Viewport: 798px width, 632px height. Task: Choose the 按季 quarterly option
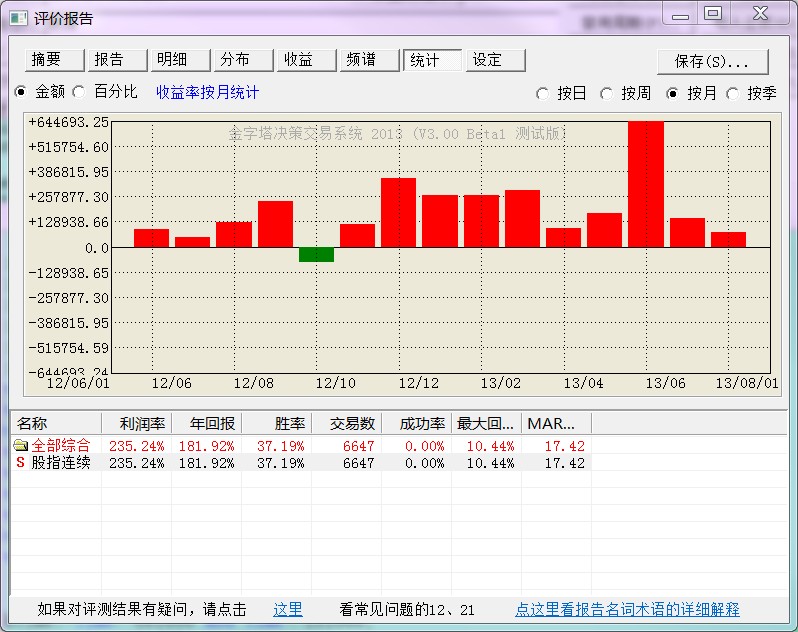coord(732,93)
